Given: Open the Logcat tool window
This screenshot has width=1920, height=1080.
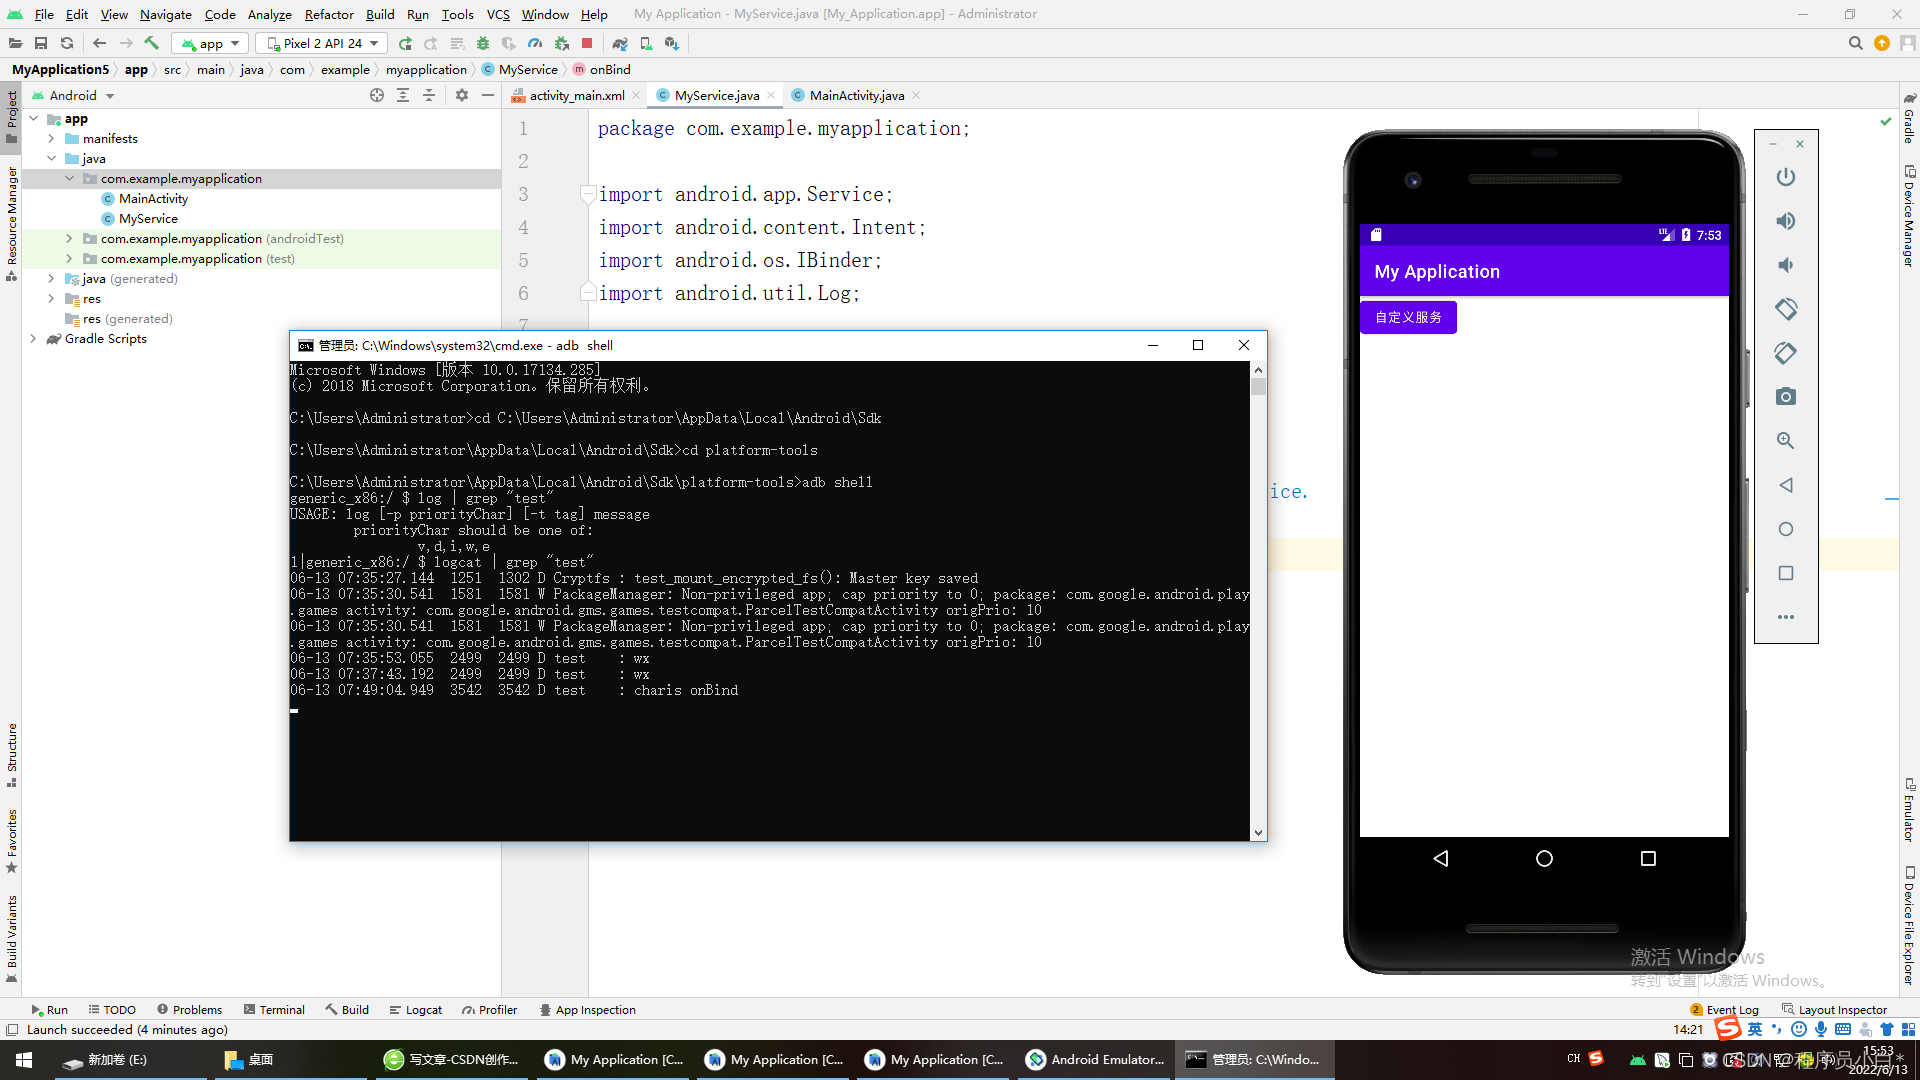Looking at the screenshot, I should click(x=416, y=1010).
